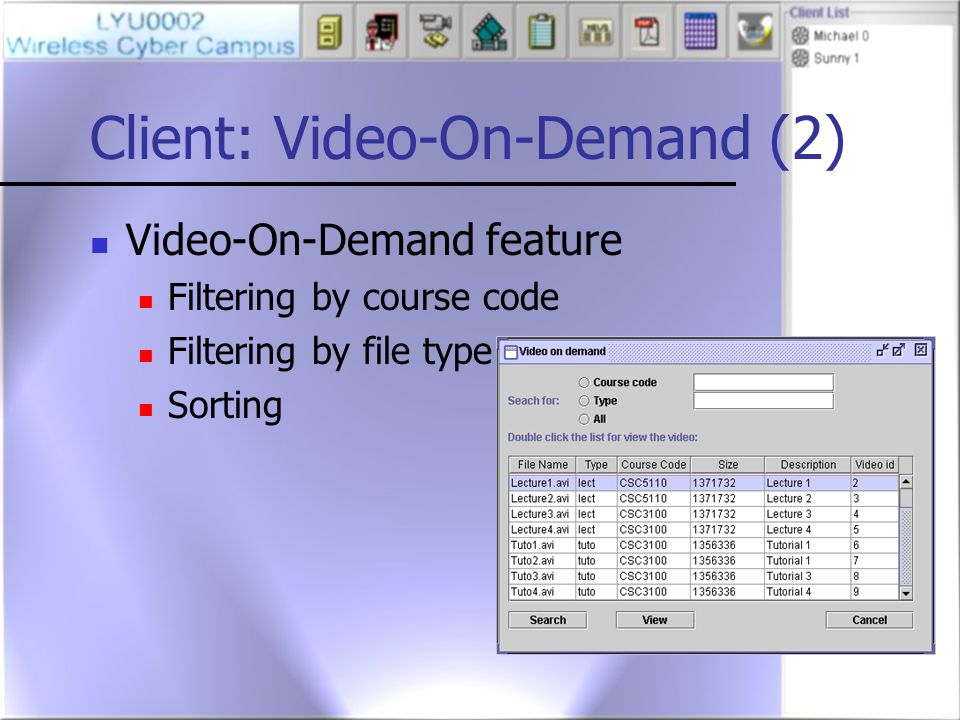Click the Type search text field

[x=763, y=400]
